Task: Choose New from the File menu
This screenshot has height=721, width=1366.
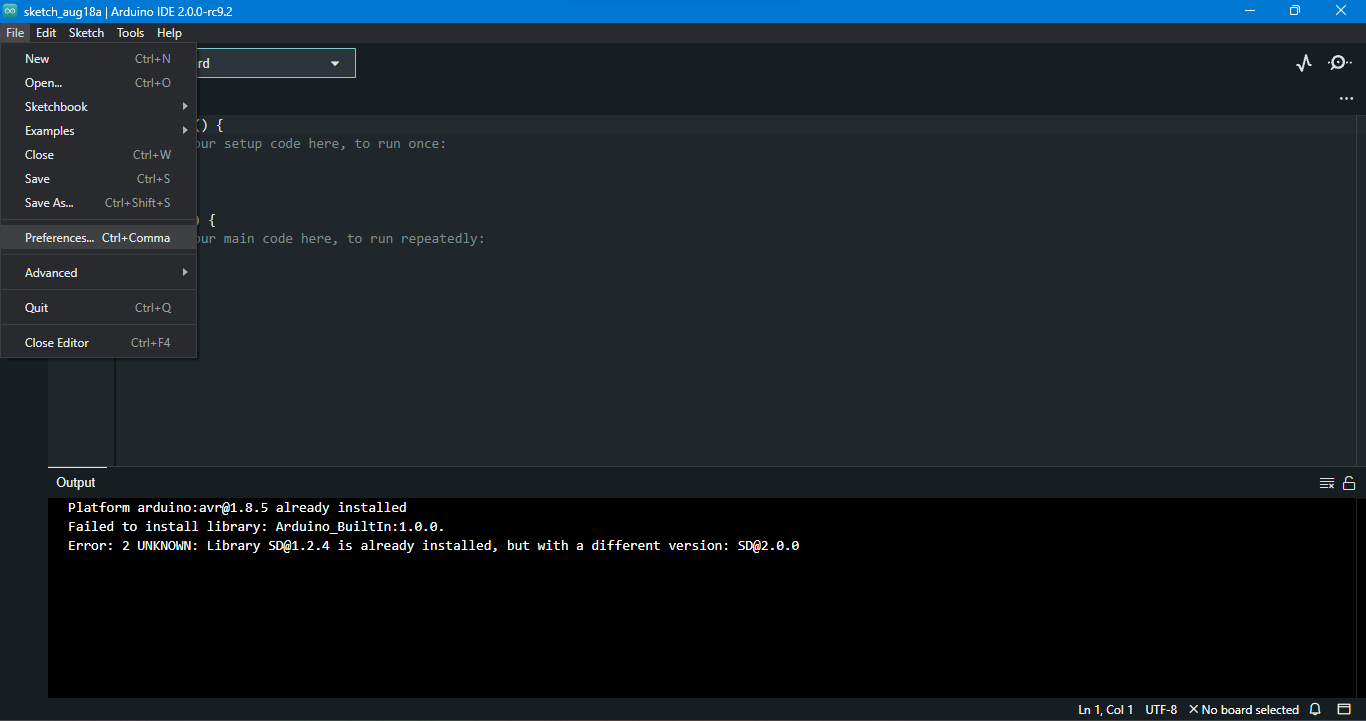Action: (x=98, y=59)
